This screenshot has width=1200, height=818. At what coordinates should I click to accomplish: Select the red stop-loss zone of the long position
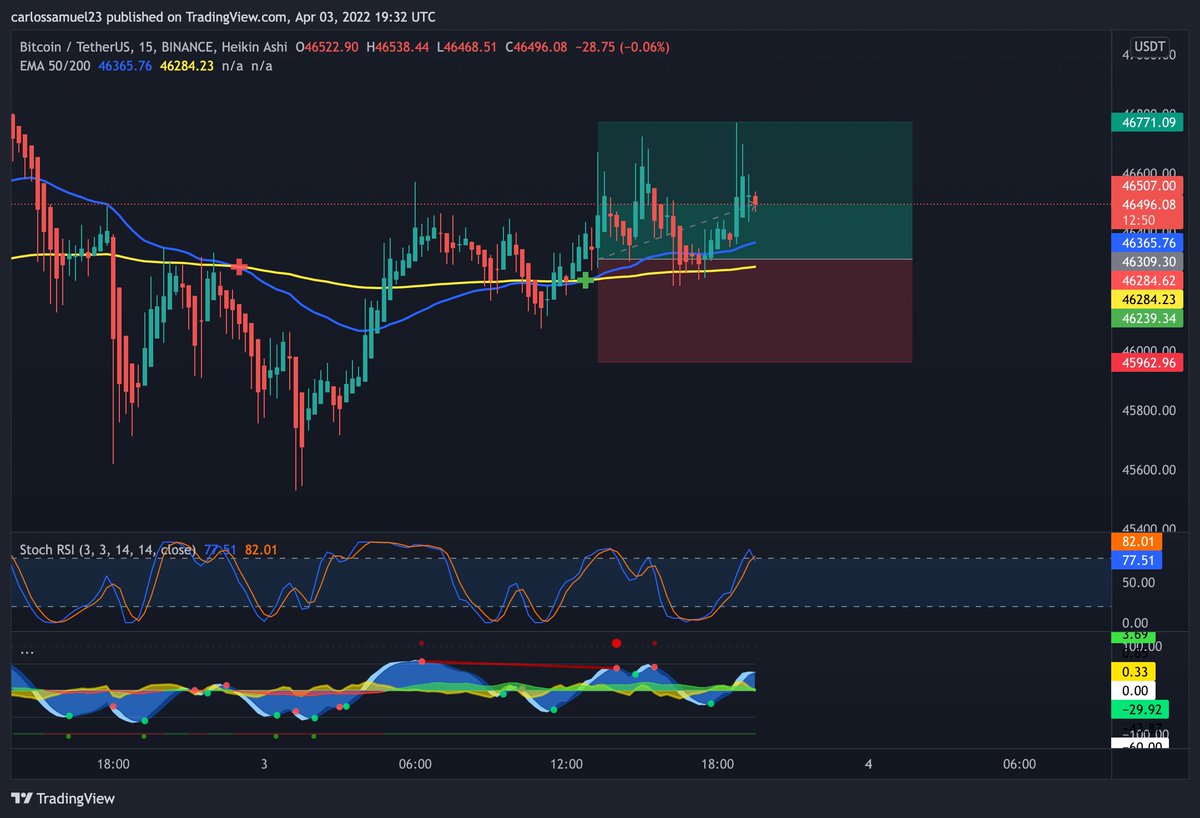(x=754, y=310)
